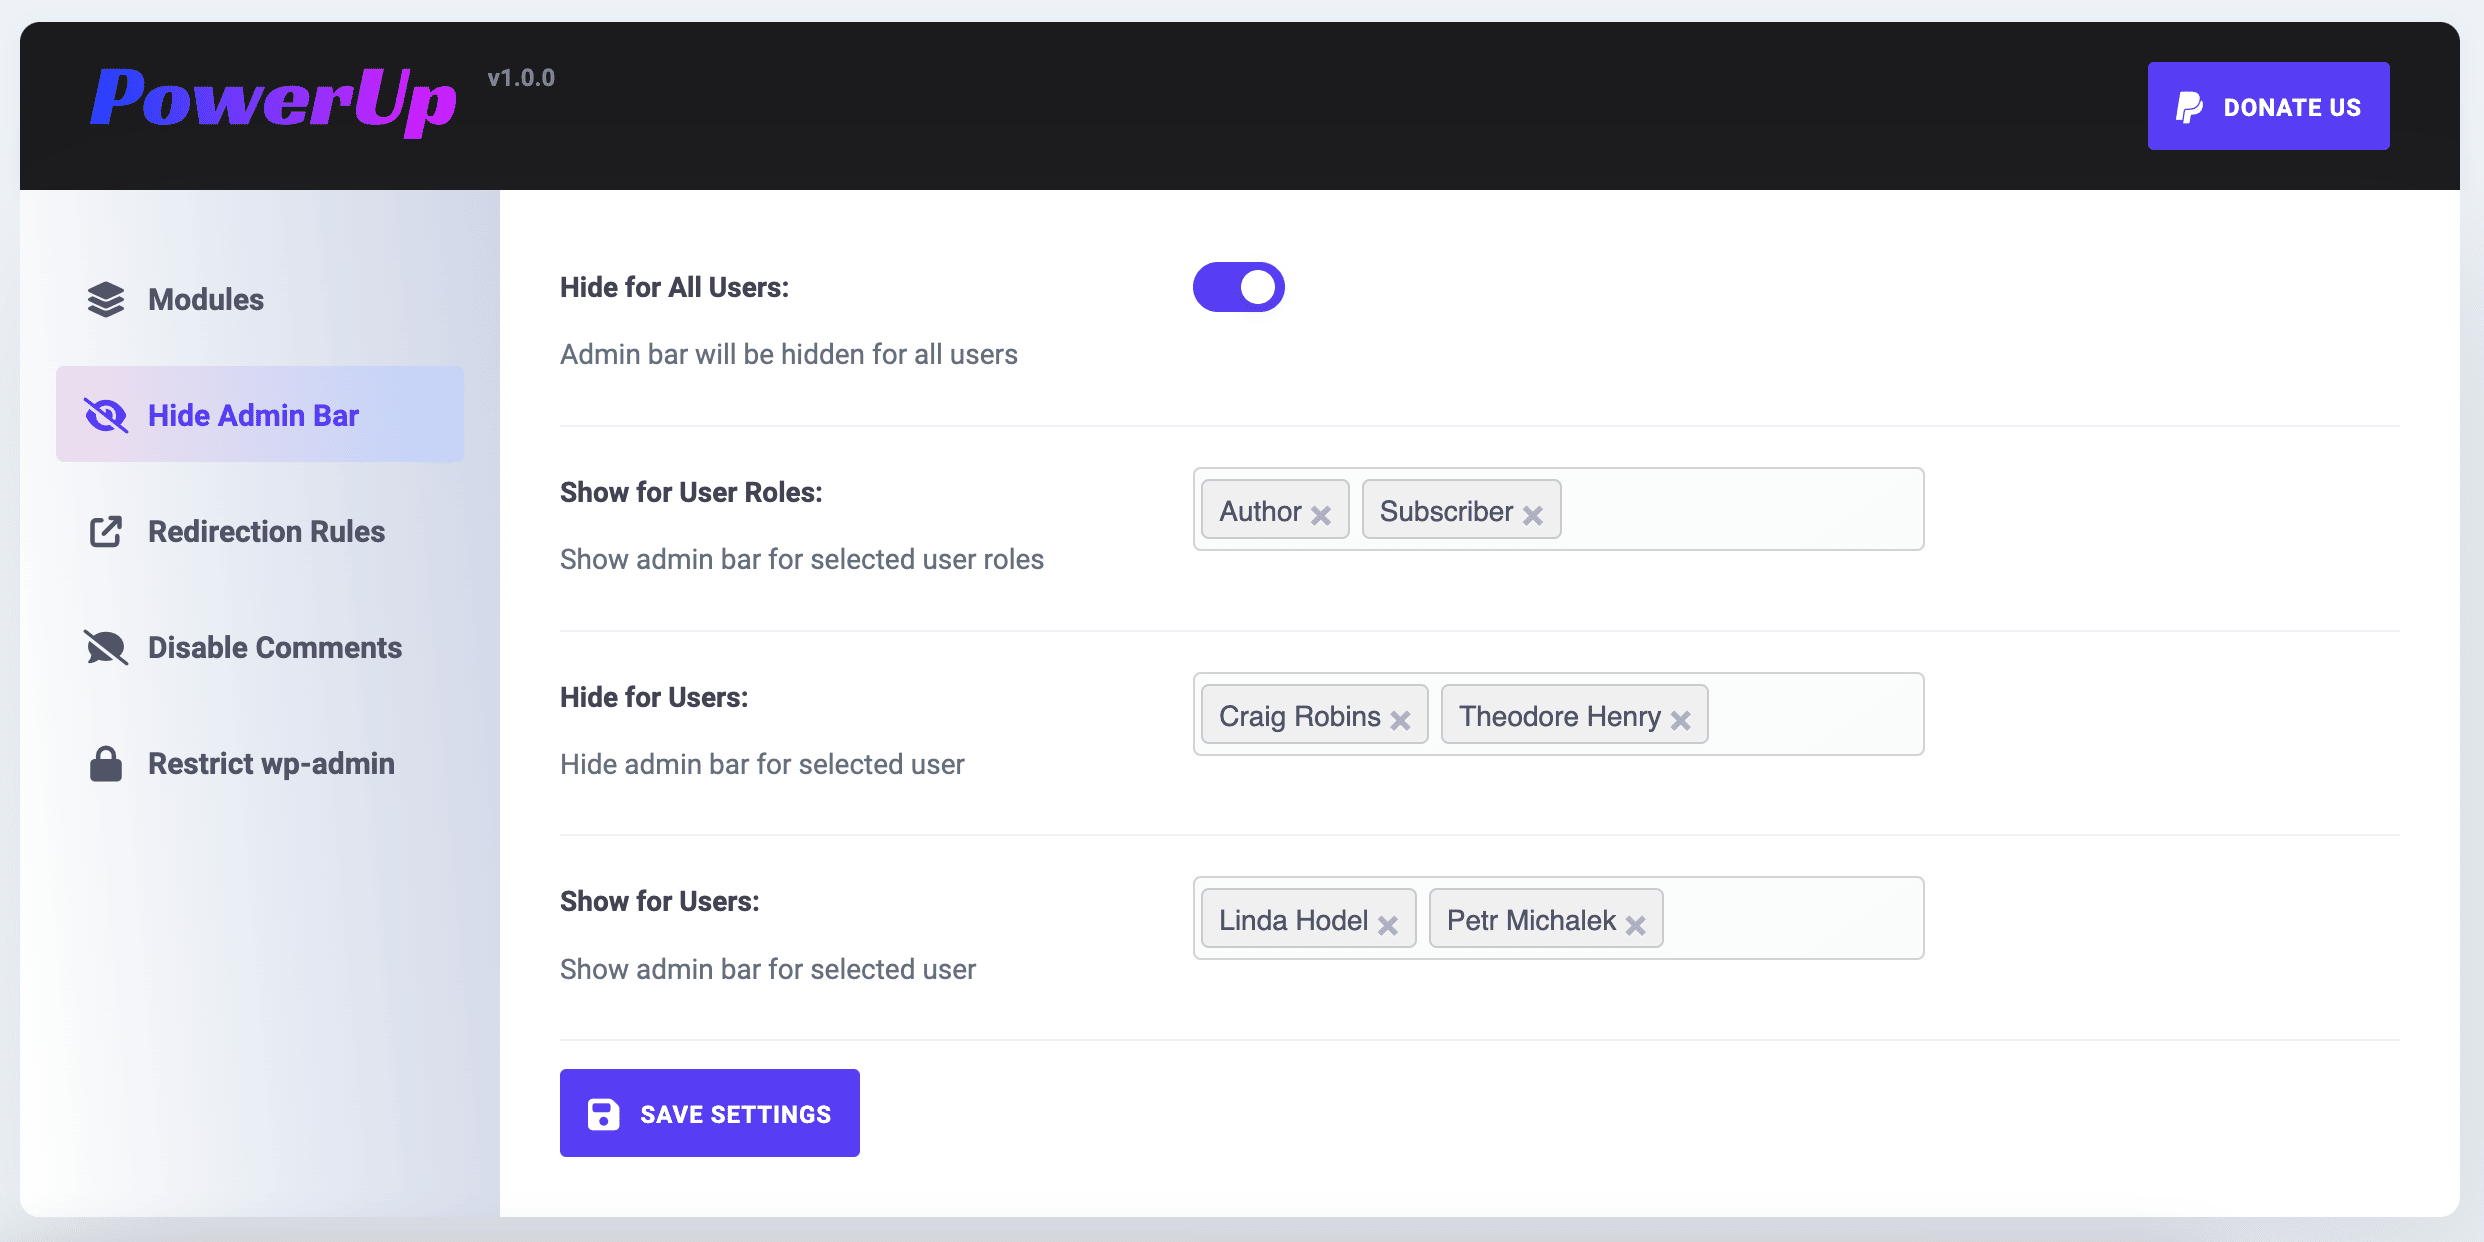Remove Subscriber role from Show for User Roles
Screen dimensions: 2484x1242
pos(1535,513)
